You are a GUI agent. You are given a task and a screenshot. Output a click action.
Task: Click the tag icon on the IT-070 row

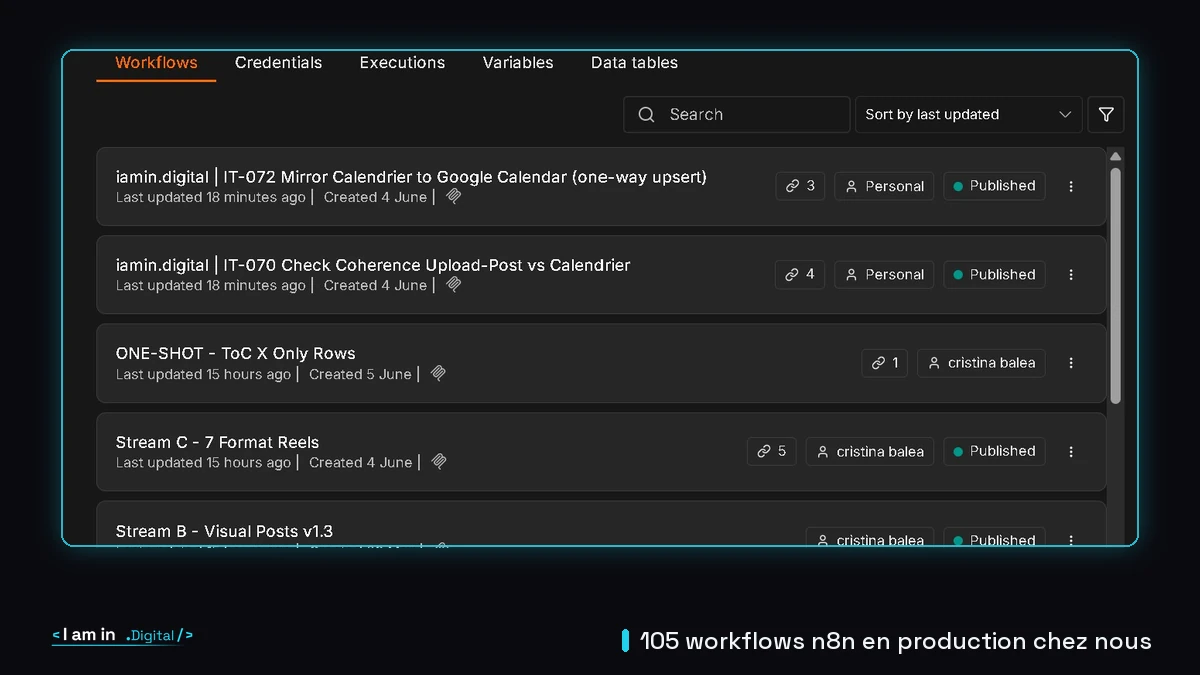[454, 285]
